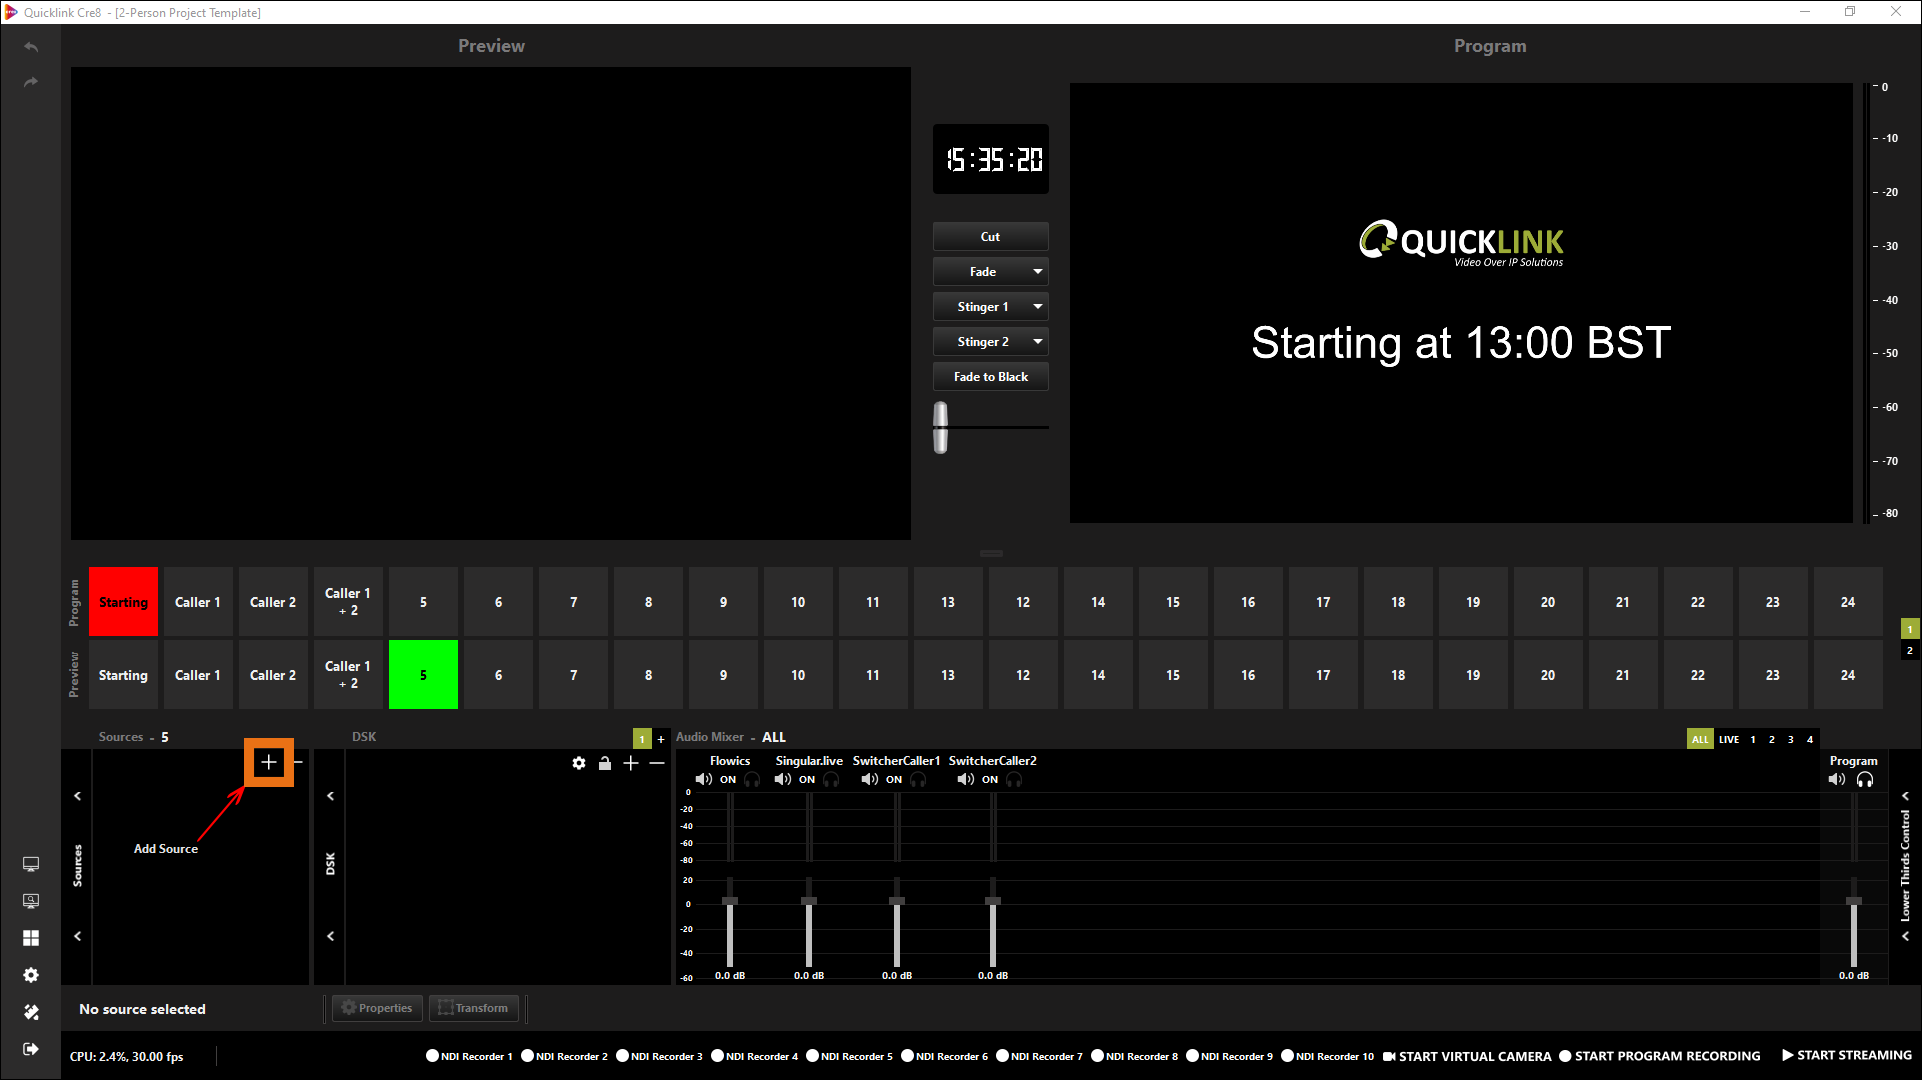
Task: Open the Fade transition dropdown arrow
Action: (x=1038, y=271)
